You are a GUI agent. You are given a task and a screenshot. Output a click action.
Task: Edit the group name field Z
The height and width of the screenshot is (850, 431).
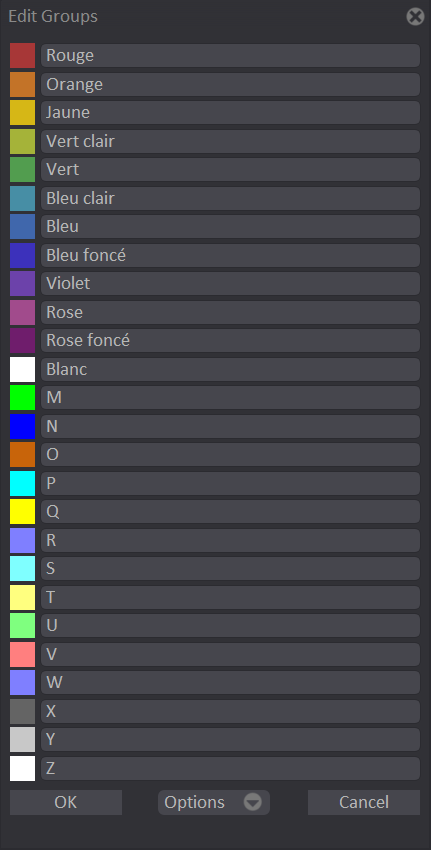230,768
